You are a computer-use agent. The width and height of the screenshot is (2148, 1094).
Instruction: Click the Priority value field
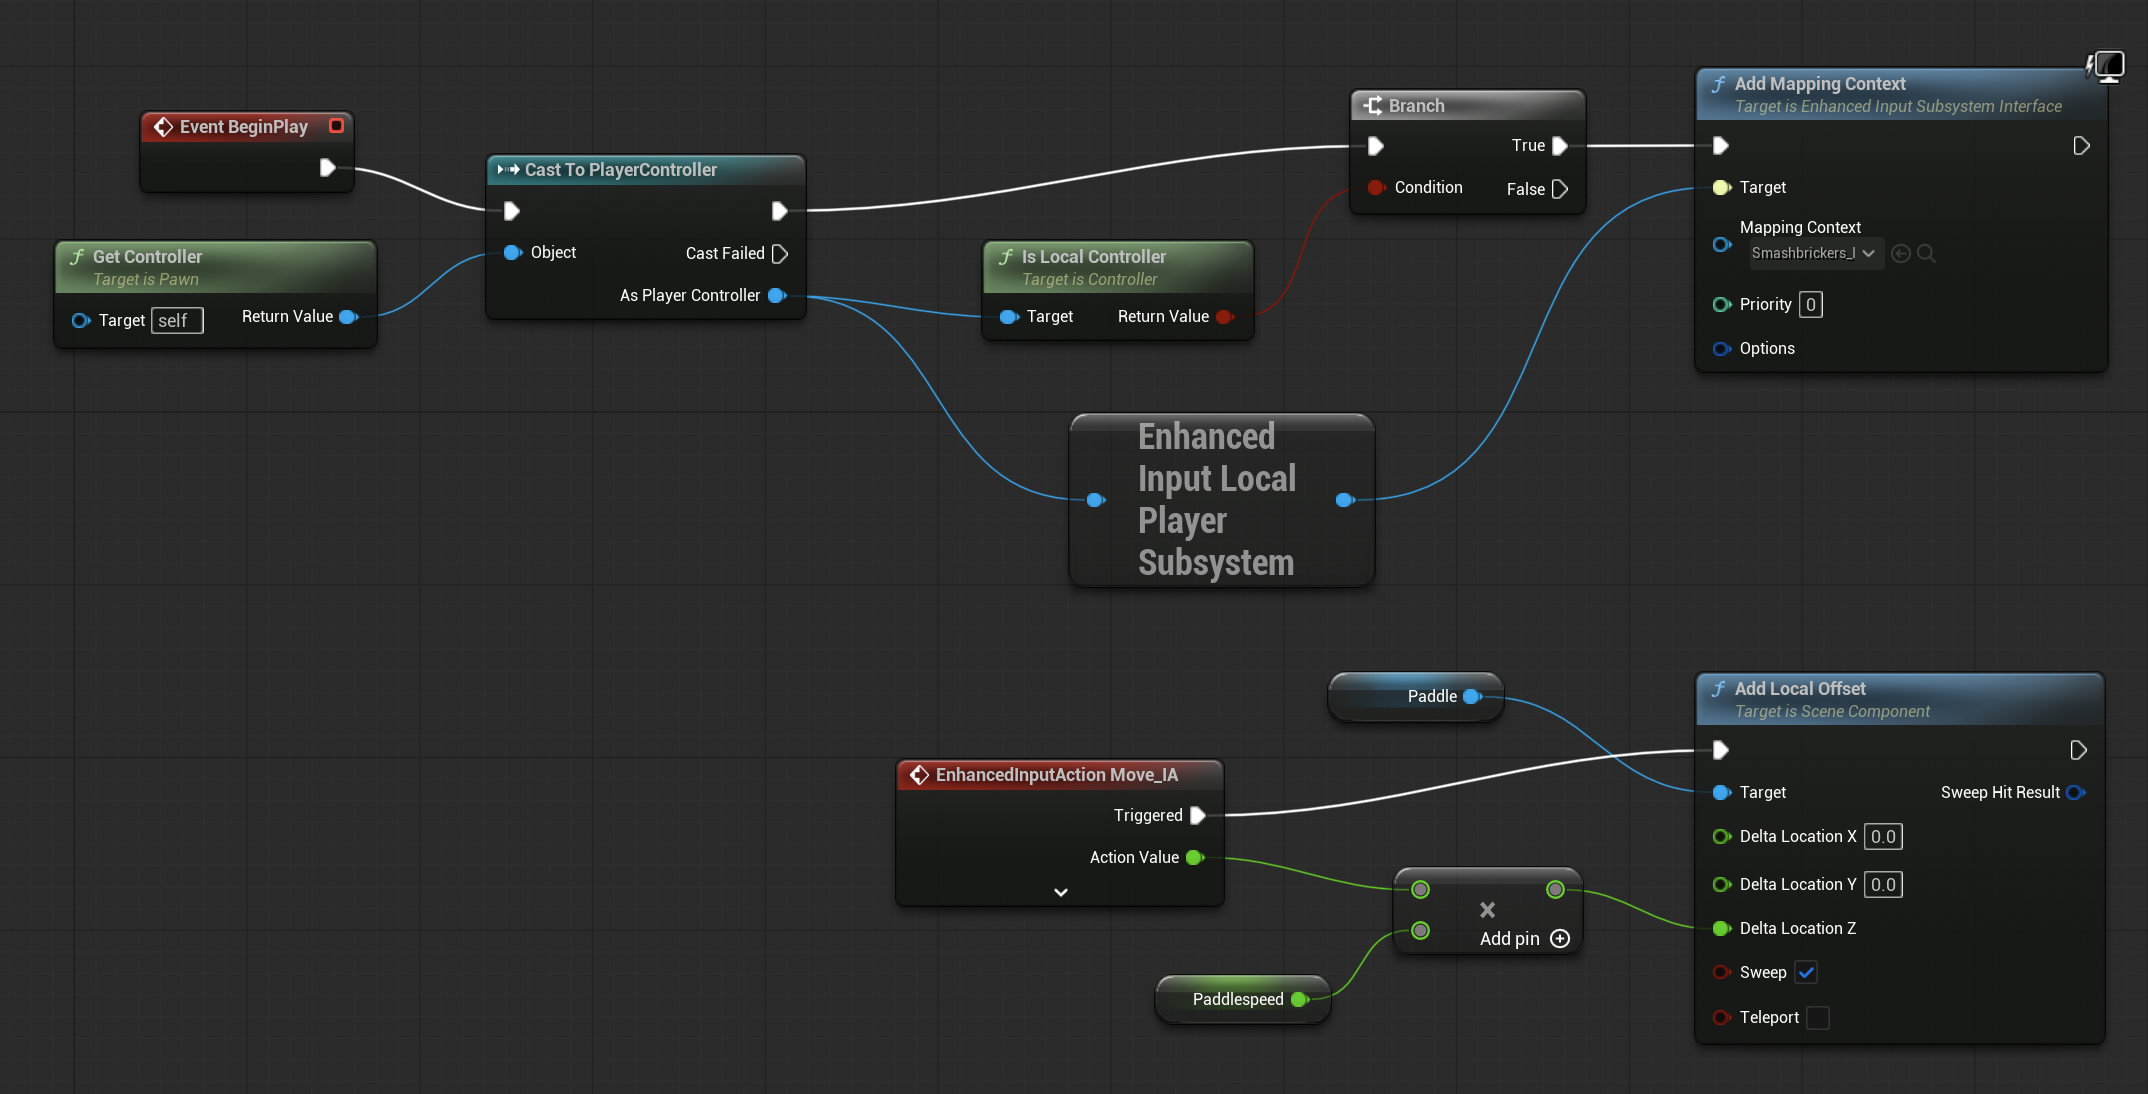point(1811,305)
